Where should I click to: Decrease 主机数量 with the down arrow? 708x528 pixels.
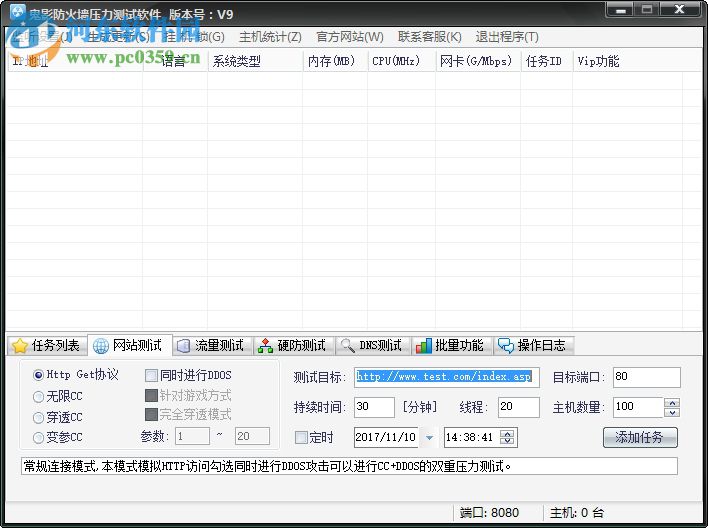point(672,412)
